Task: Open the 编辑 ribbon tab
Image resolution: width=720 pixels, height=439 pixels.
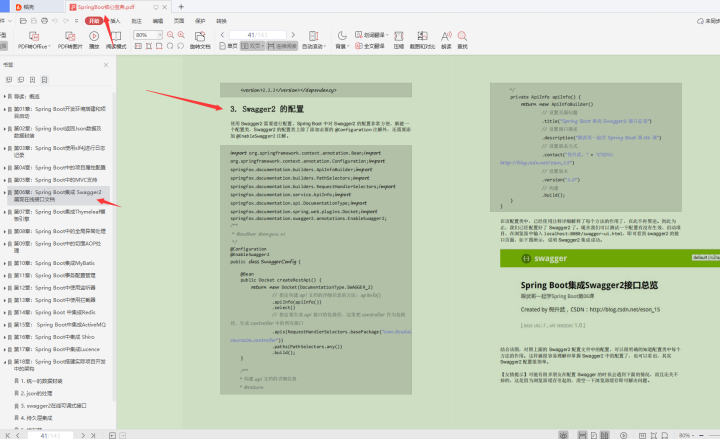Action: (x=158, y=21)
